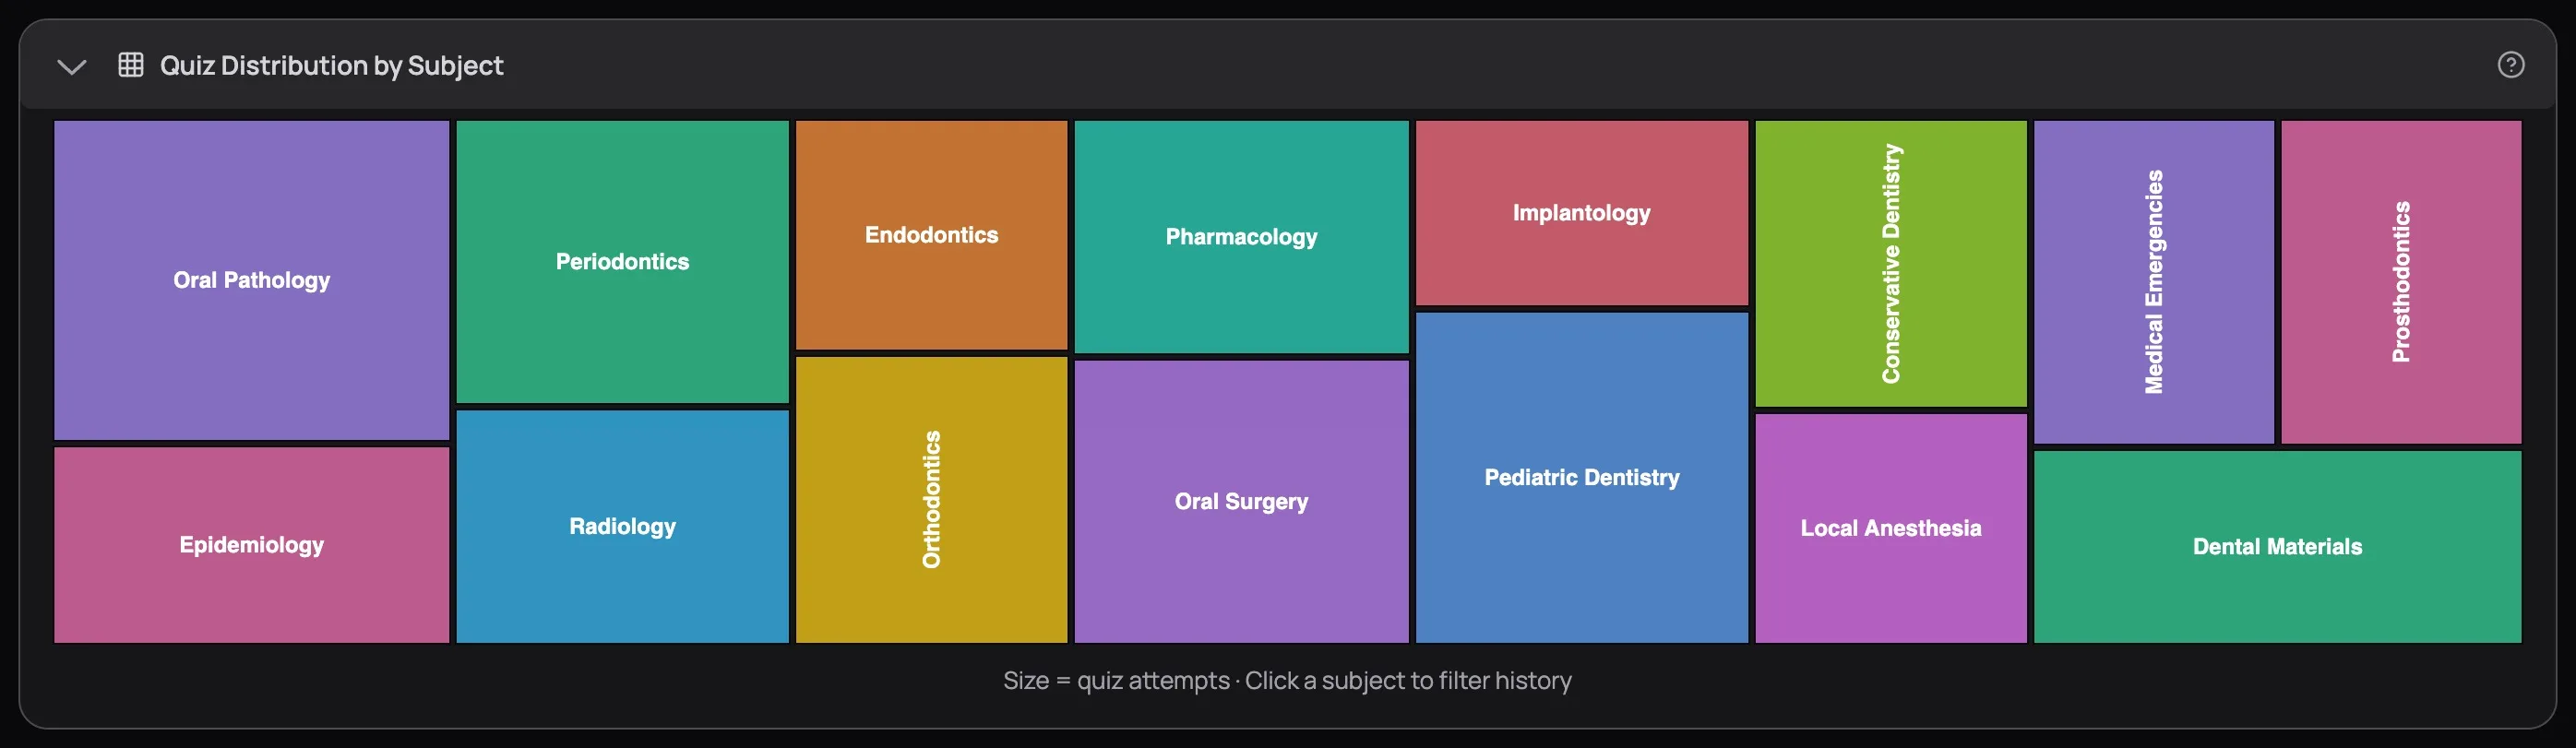Select the Radiology block
This screenshot has height=748, width=2576.
coord(621,526)
